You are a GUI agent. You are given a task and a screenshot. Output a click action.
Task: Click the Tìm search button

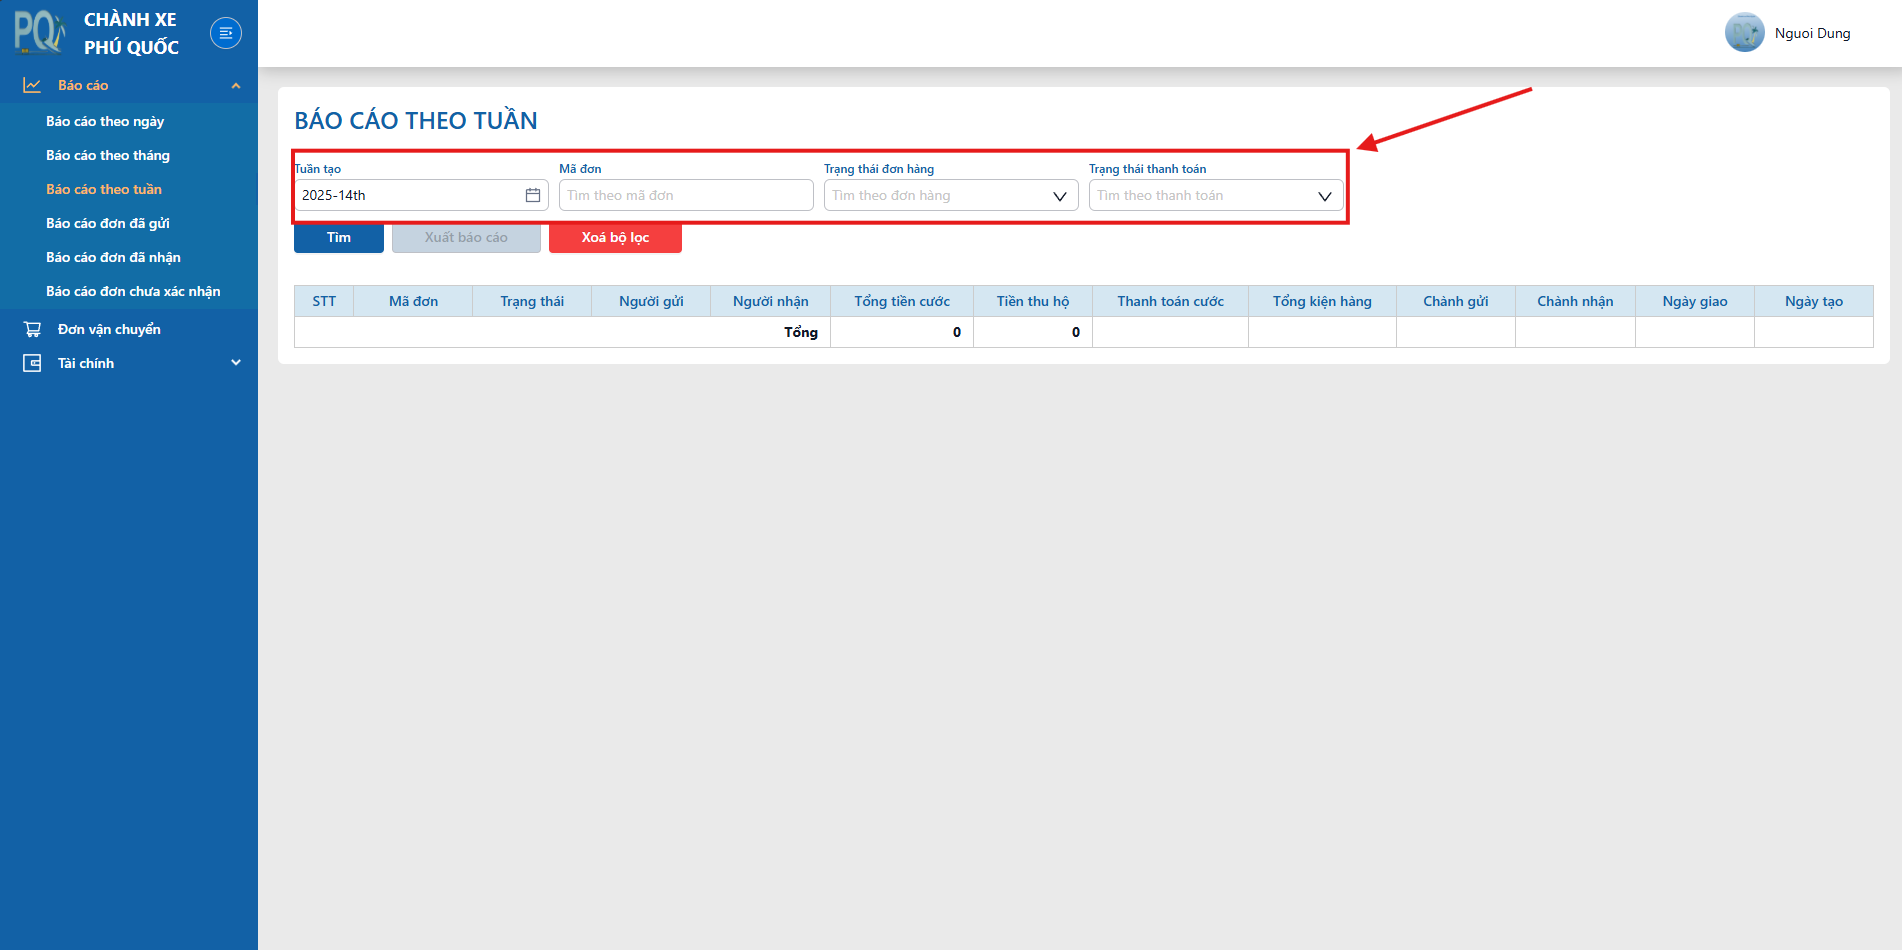click(x=339, y=238)
